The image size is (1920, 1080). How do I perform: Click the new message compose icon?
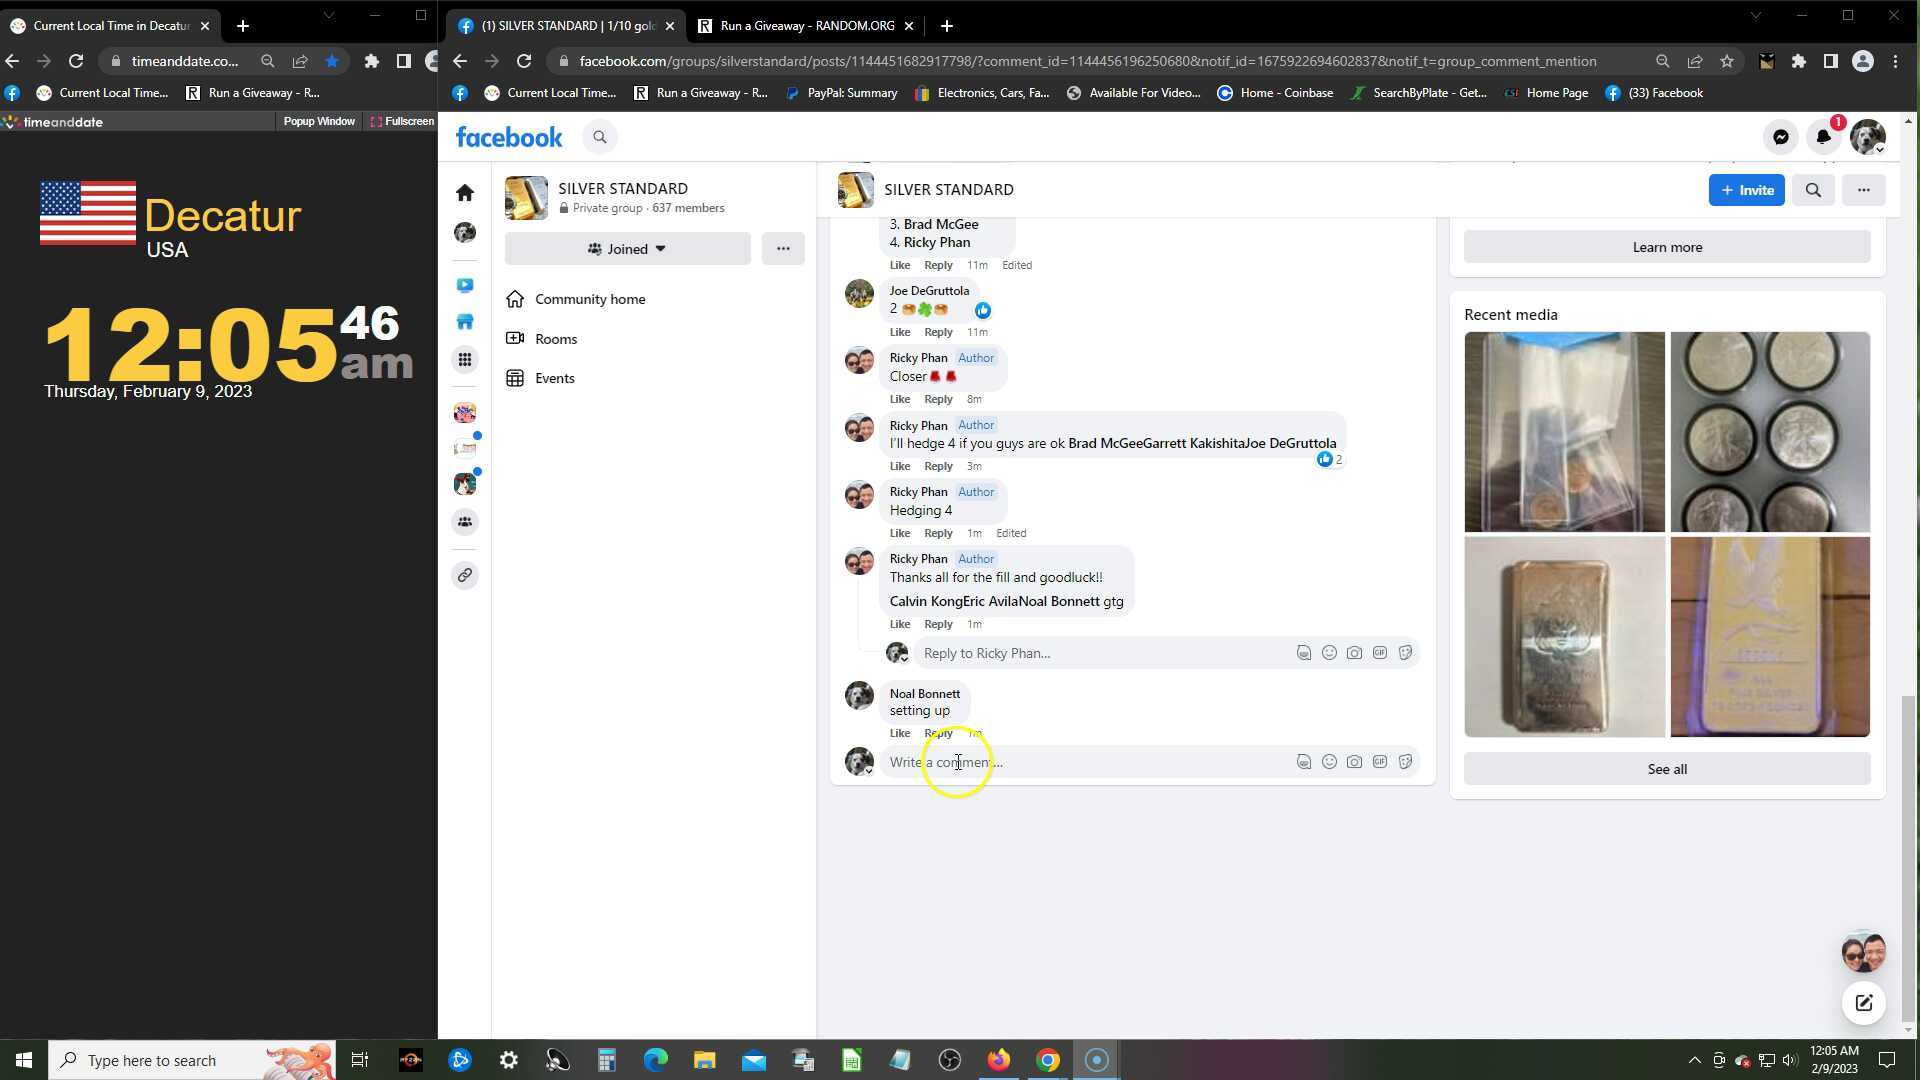(1863, 1003)
